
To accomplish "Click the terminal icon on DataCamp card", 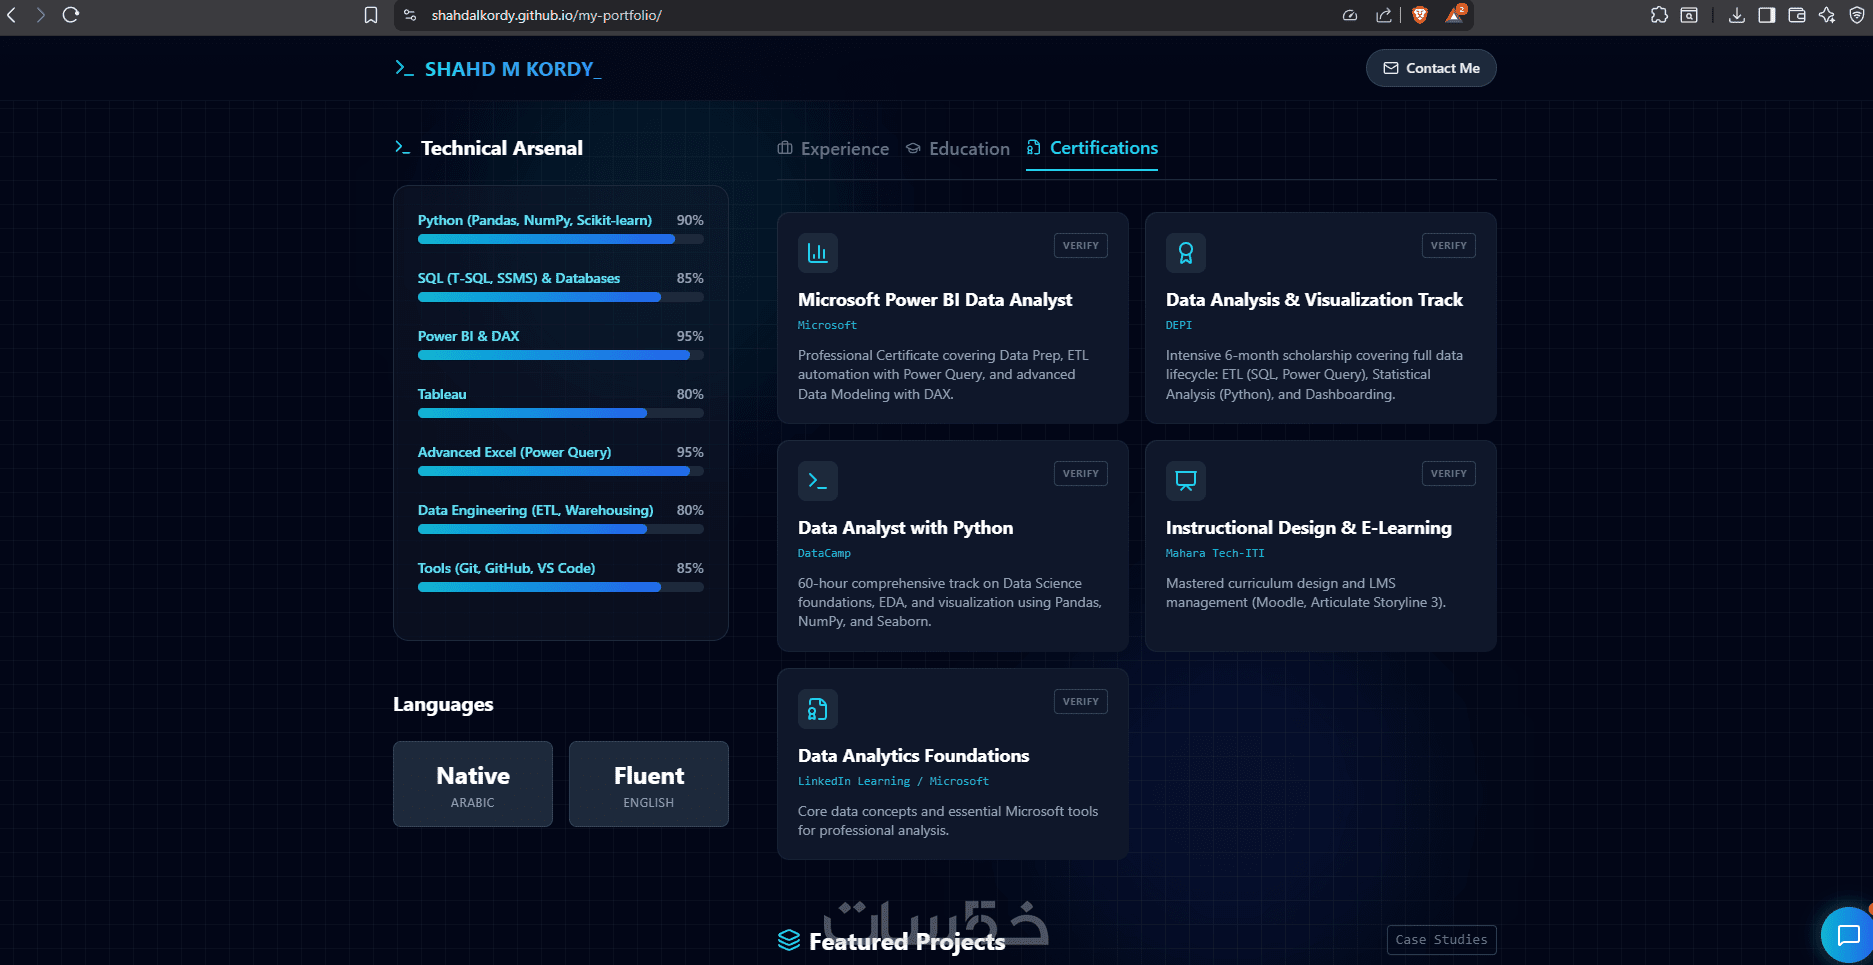I will pos(818,481).
